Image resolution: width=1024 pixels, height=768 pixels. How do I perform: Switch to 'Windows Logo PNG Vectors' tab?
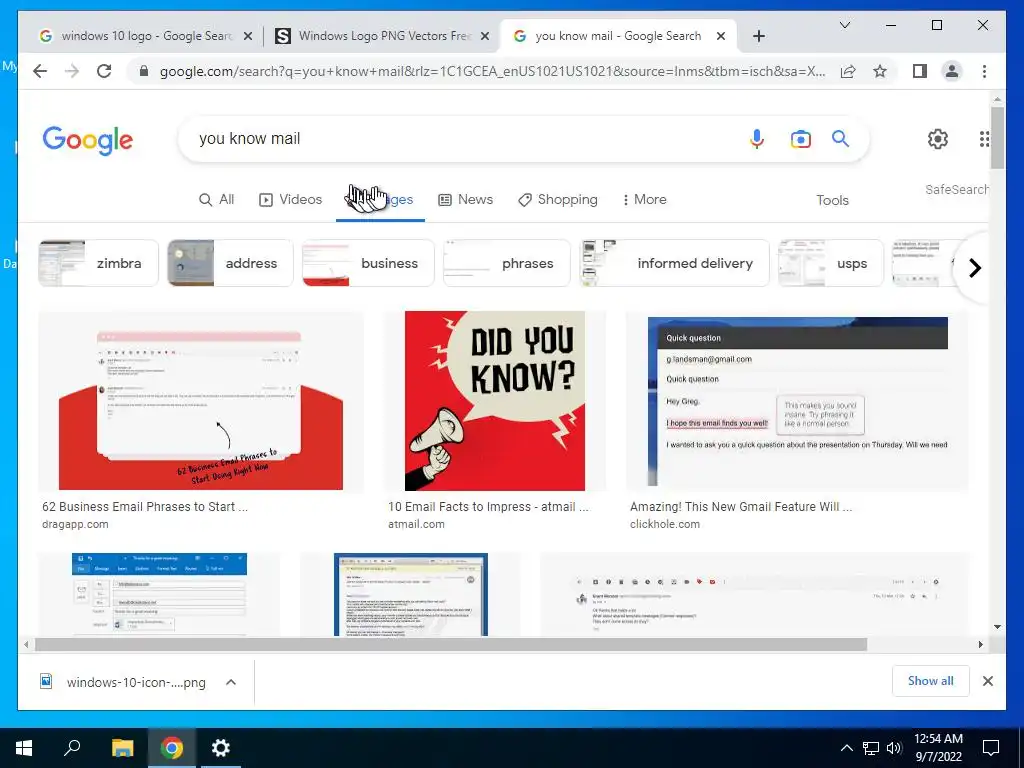tap(382, 37)
